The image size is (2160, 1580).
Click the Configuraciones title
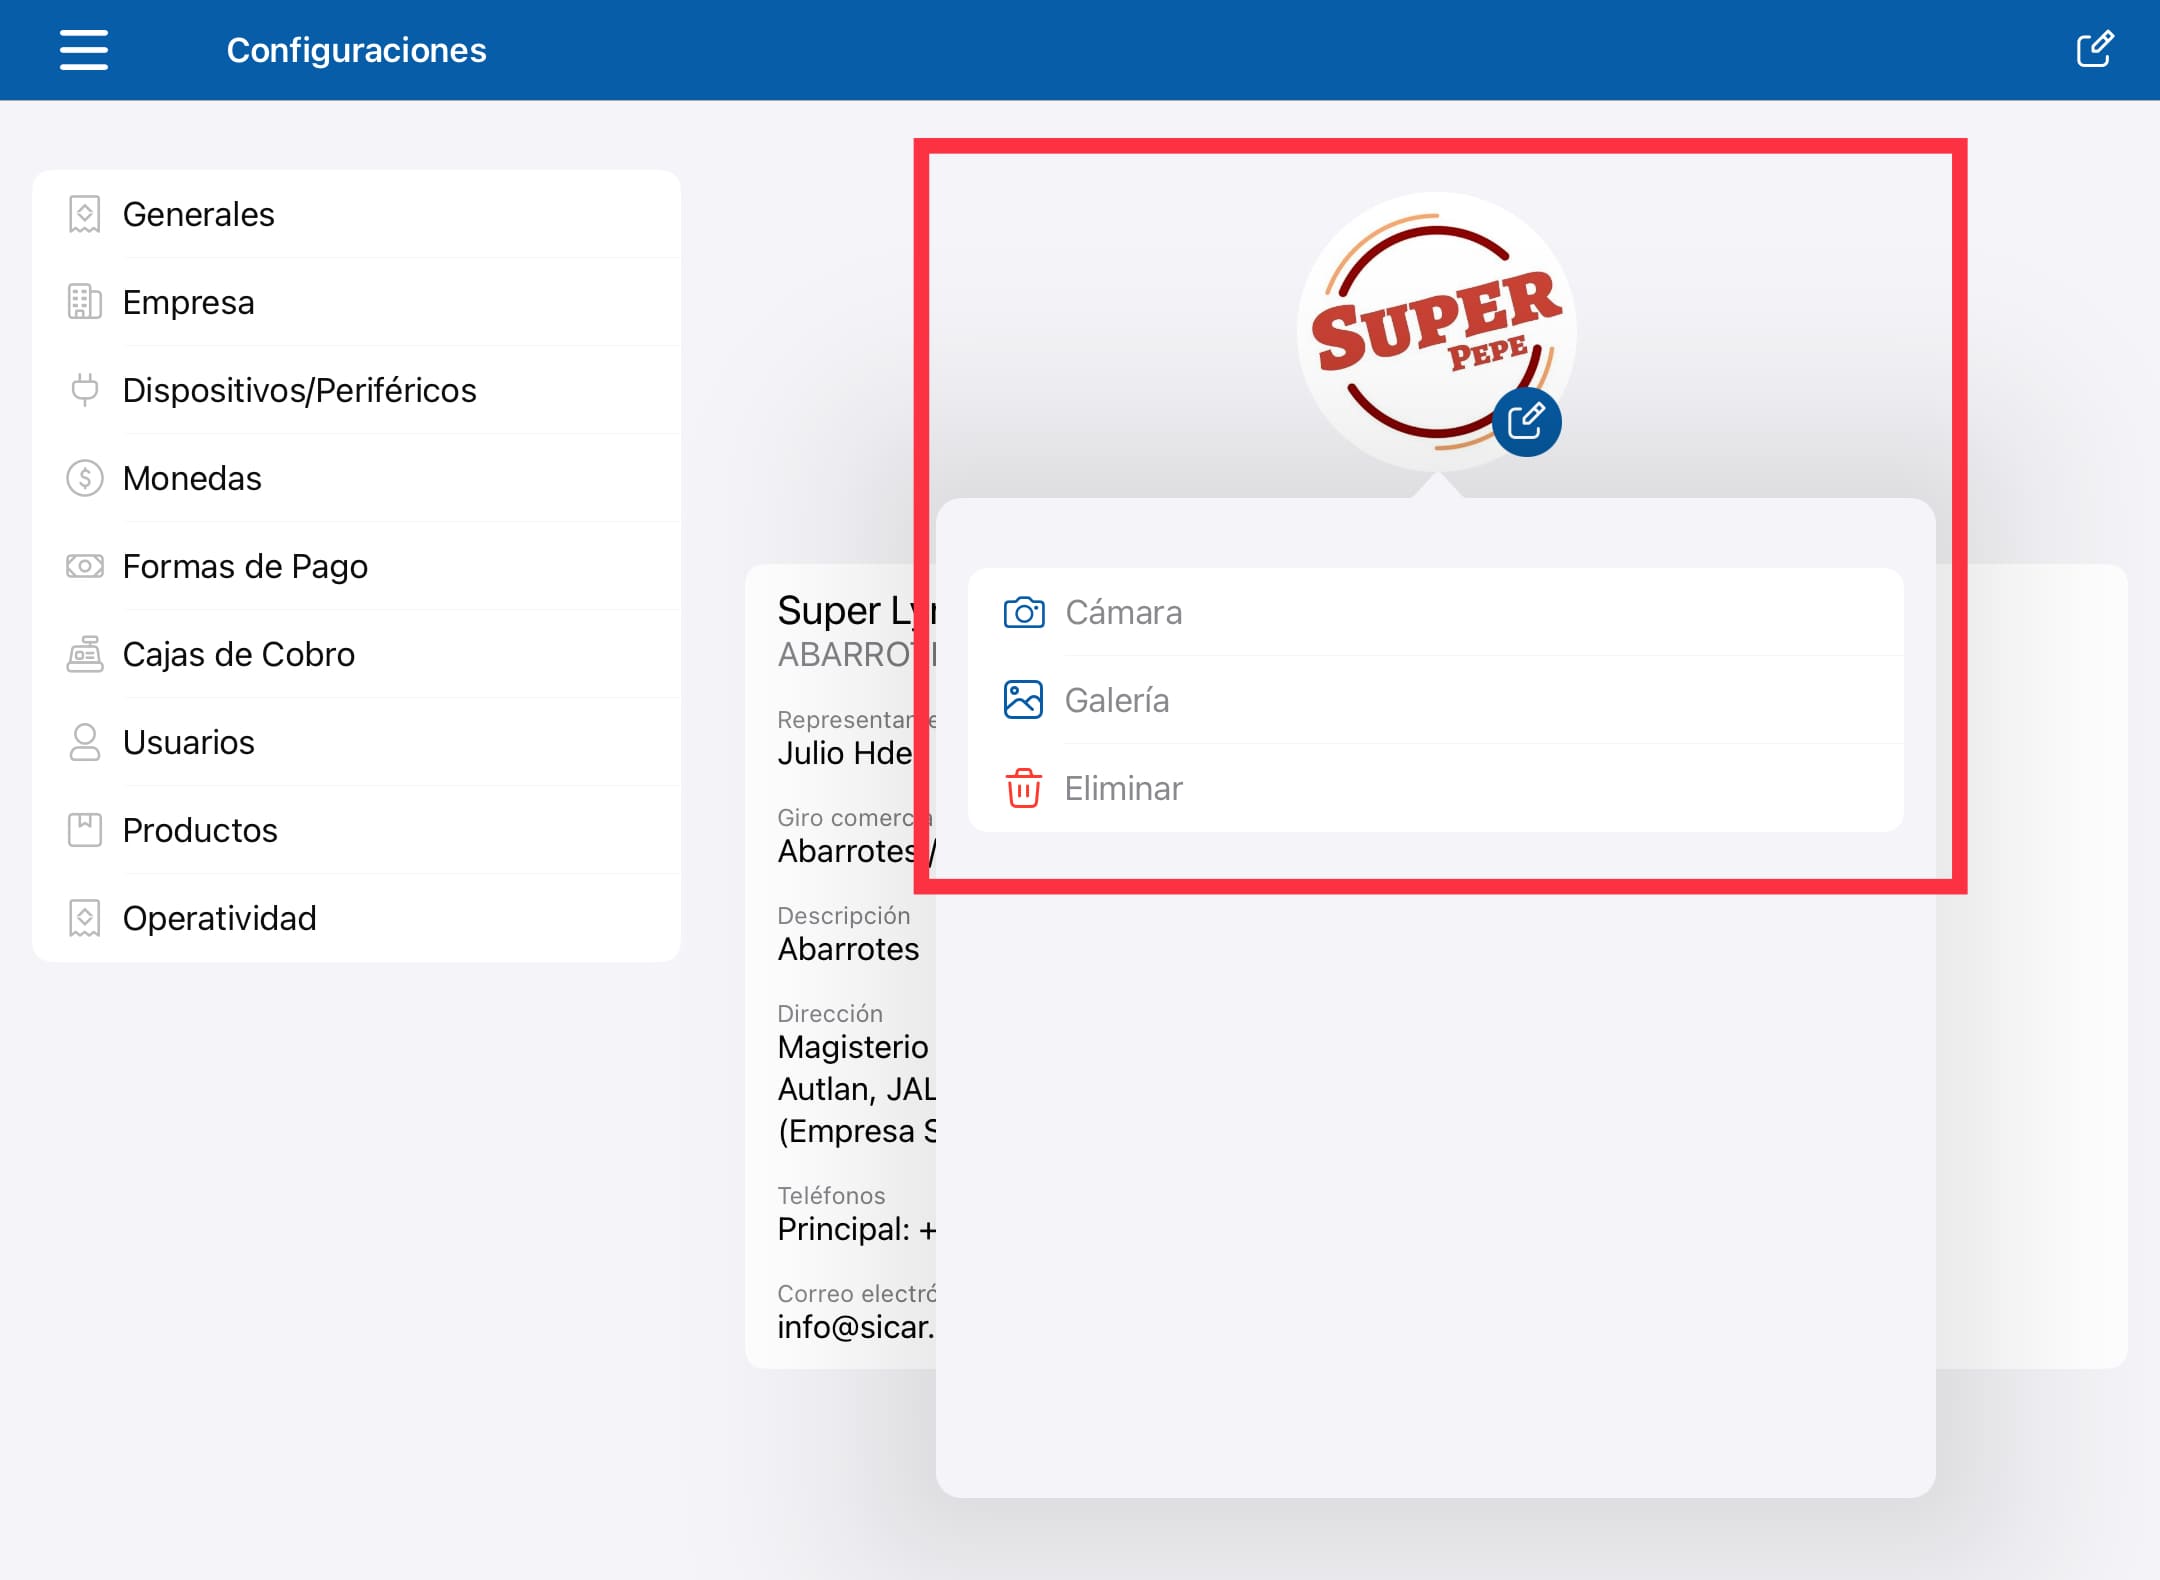[357, 50]
